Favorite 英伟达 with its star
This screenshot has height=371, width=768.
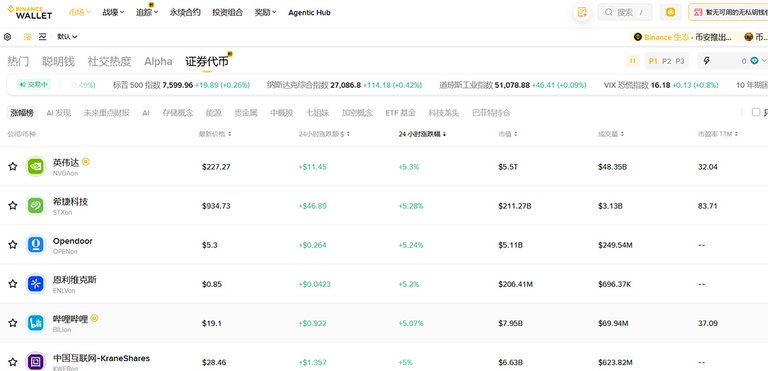pos(13,166)
